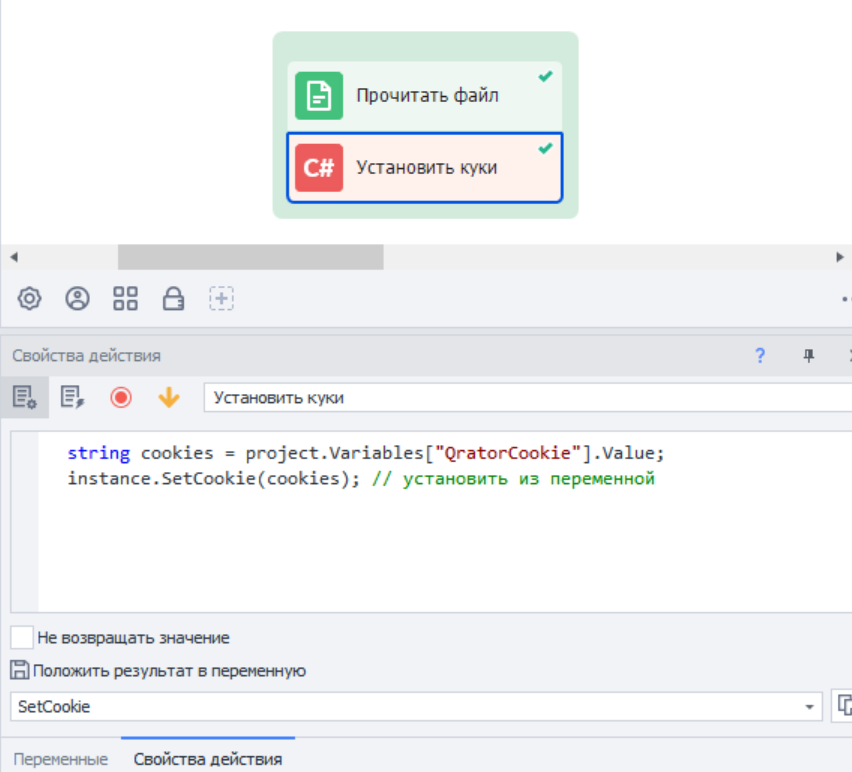Open the profile user icon
852x772 pixels.
click(77, 298)
